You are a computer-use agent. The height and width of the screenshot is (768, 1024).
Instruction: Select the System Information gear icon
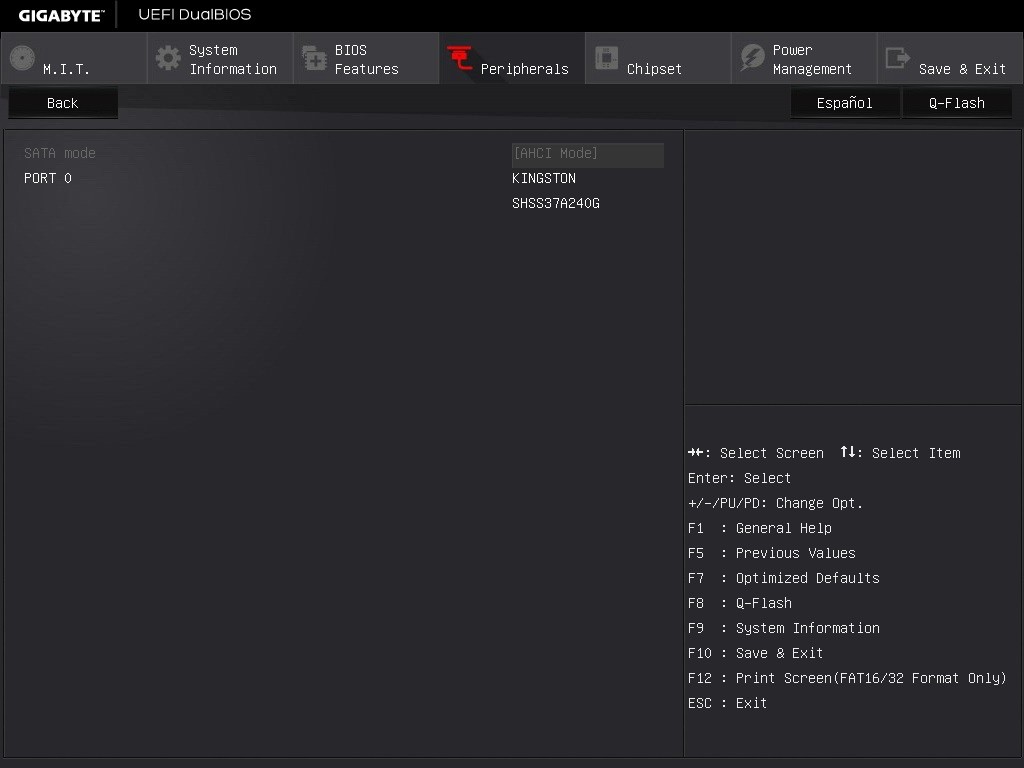point(166,58)
